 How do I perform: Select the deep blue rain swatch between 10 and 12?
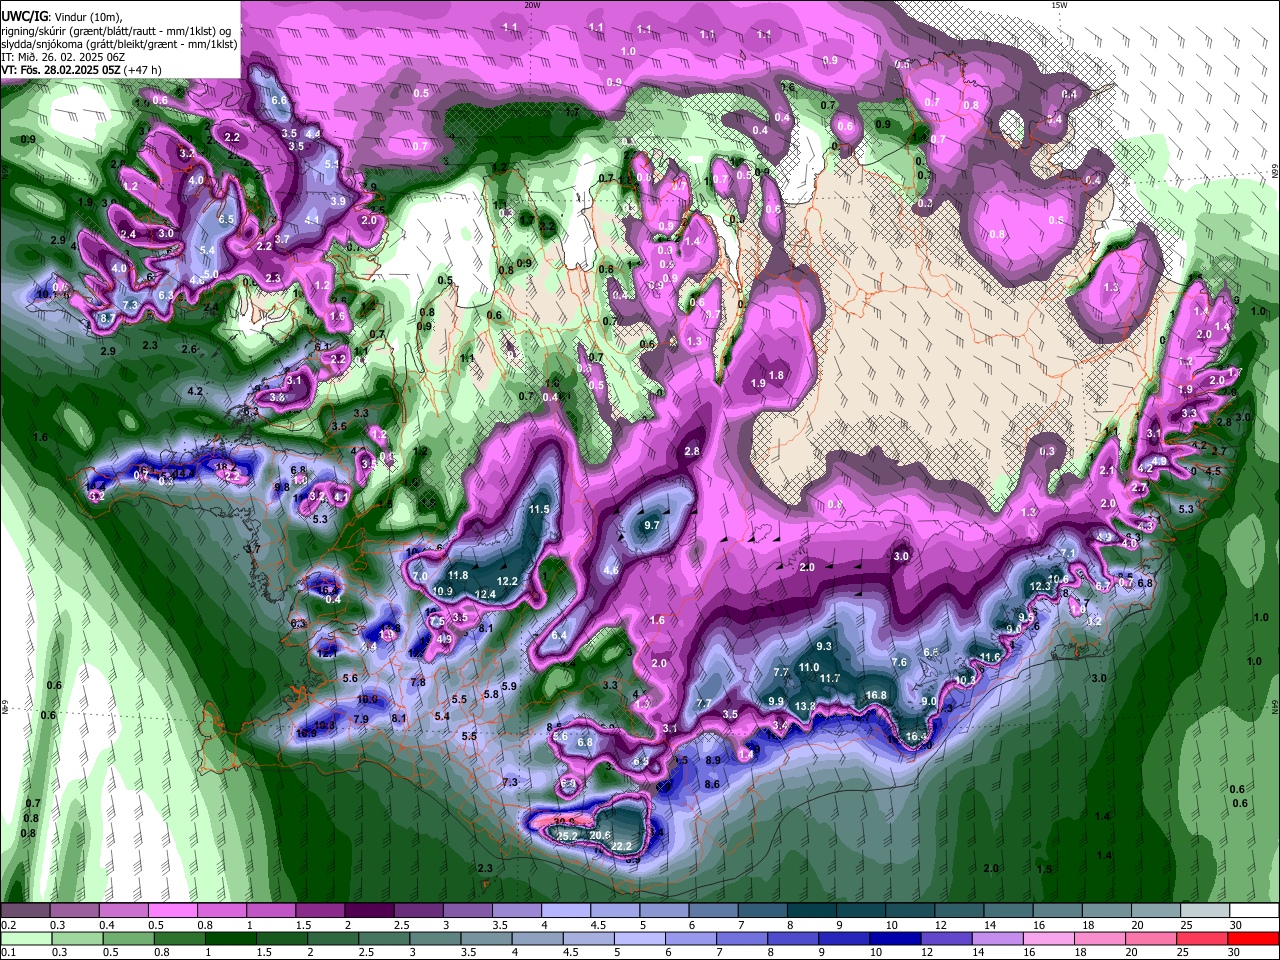tap(893, 939)
